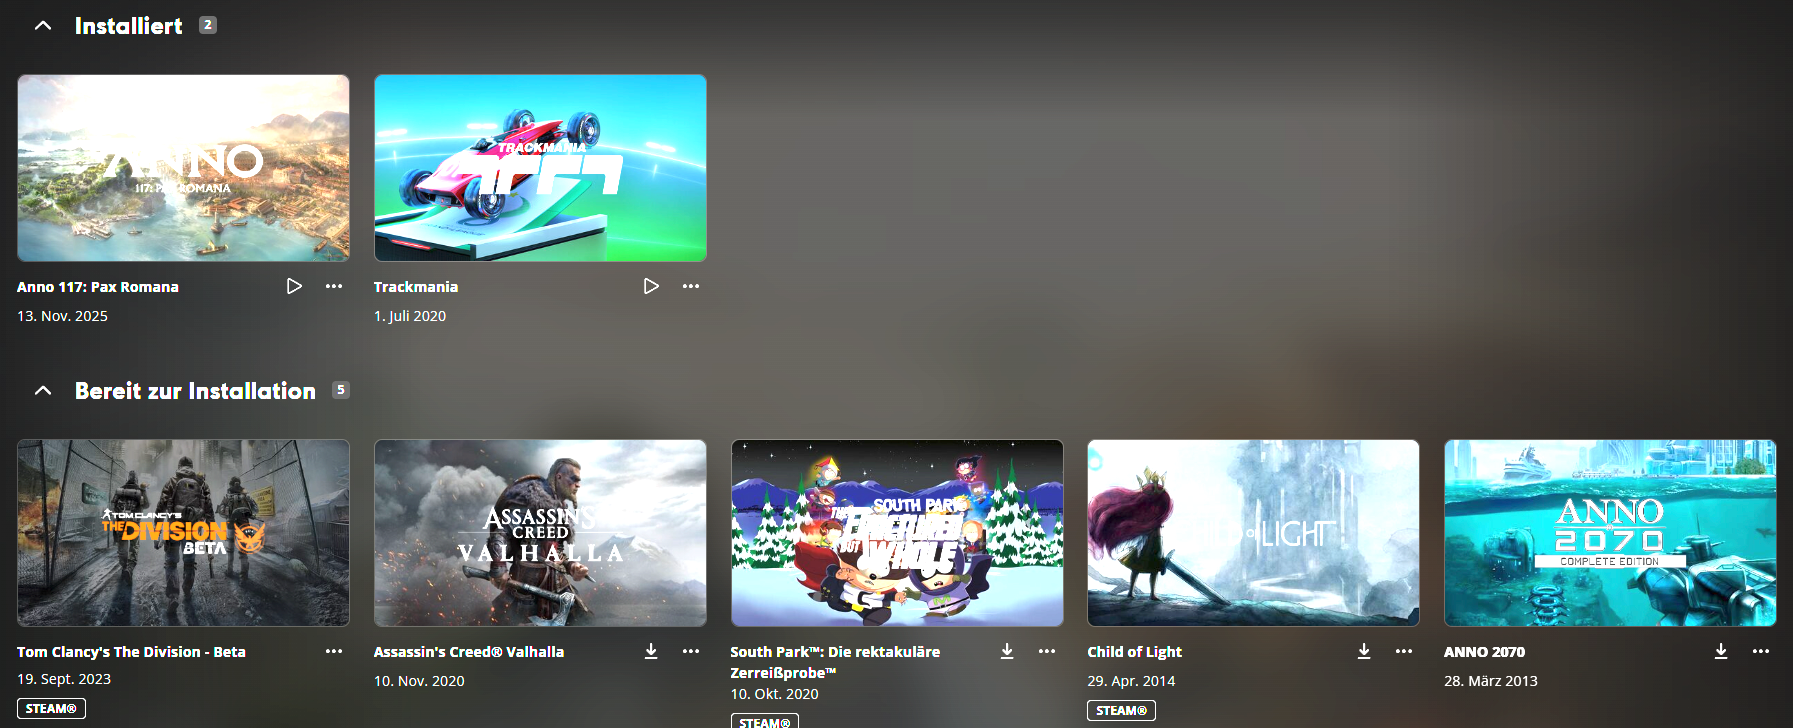
Task: Open more options for South Park game
Action: click(1047, 651)
